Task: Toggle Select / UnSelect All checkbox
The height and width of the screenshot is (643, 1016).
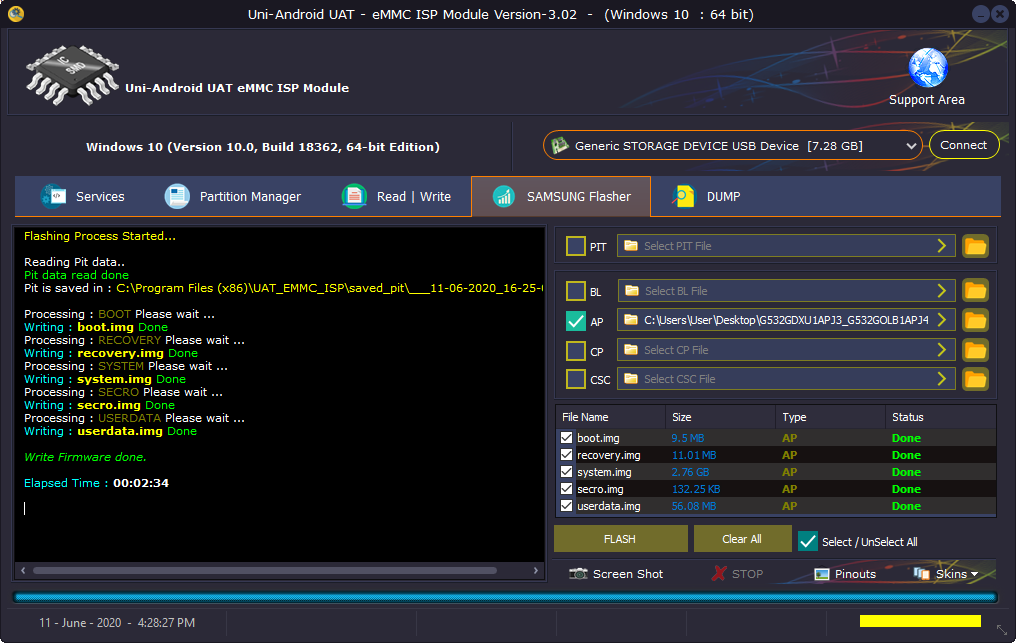Action: pos(808,541)
